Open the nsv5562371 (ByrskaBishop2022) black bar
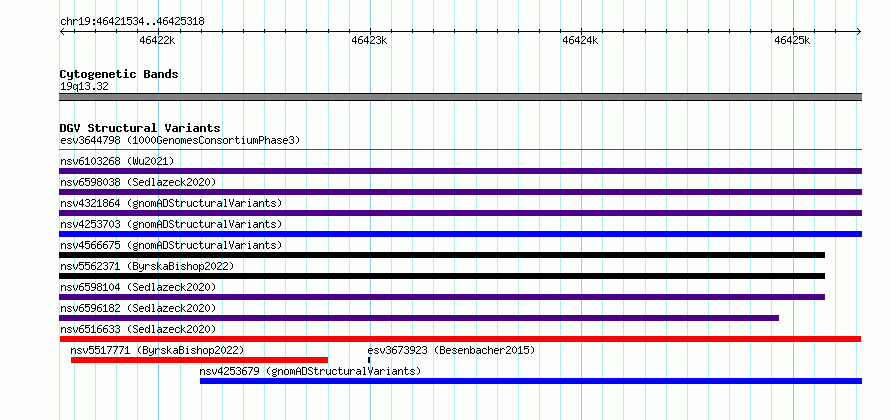 point(442,276)
